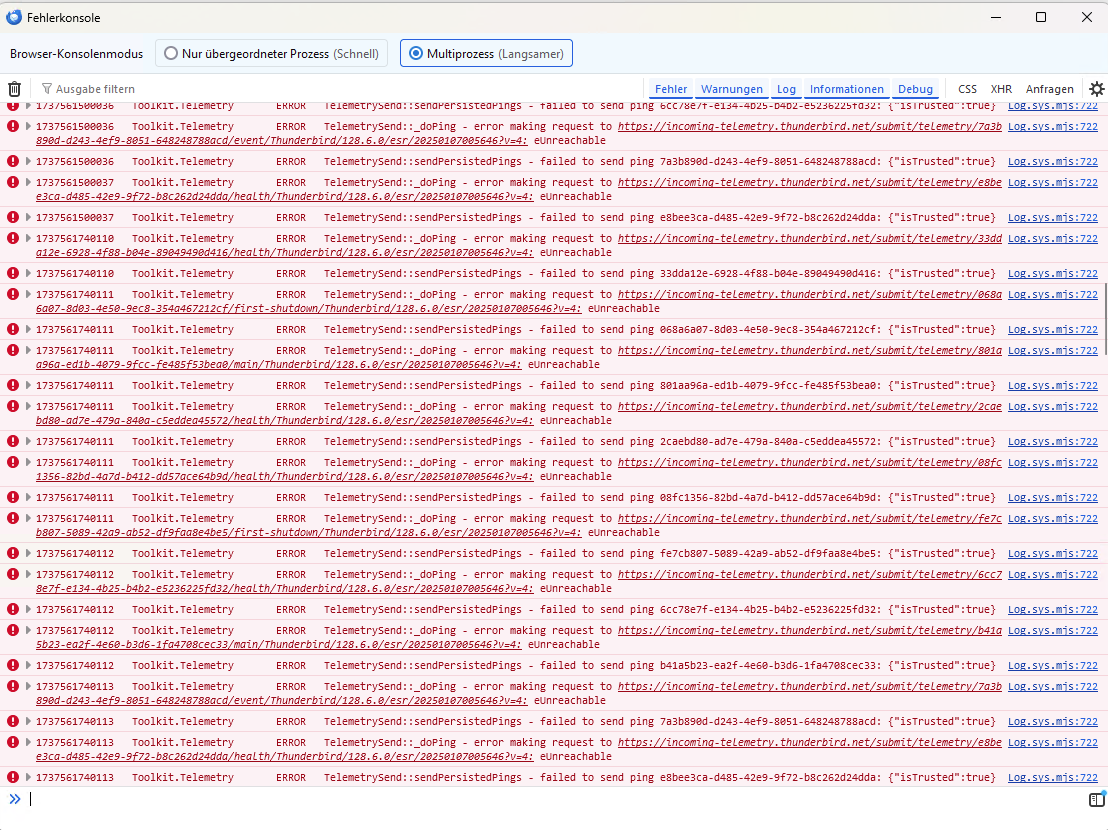Viewport: 1108px width, 830px height.
Task: Expand the first 1737561740110 error entry
Action: (28, 239)
